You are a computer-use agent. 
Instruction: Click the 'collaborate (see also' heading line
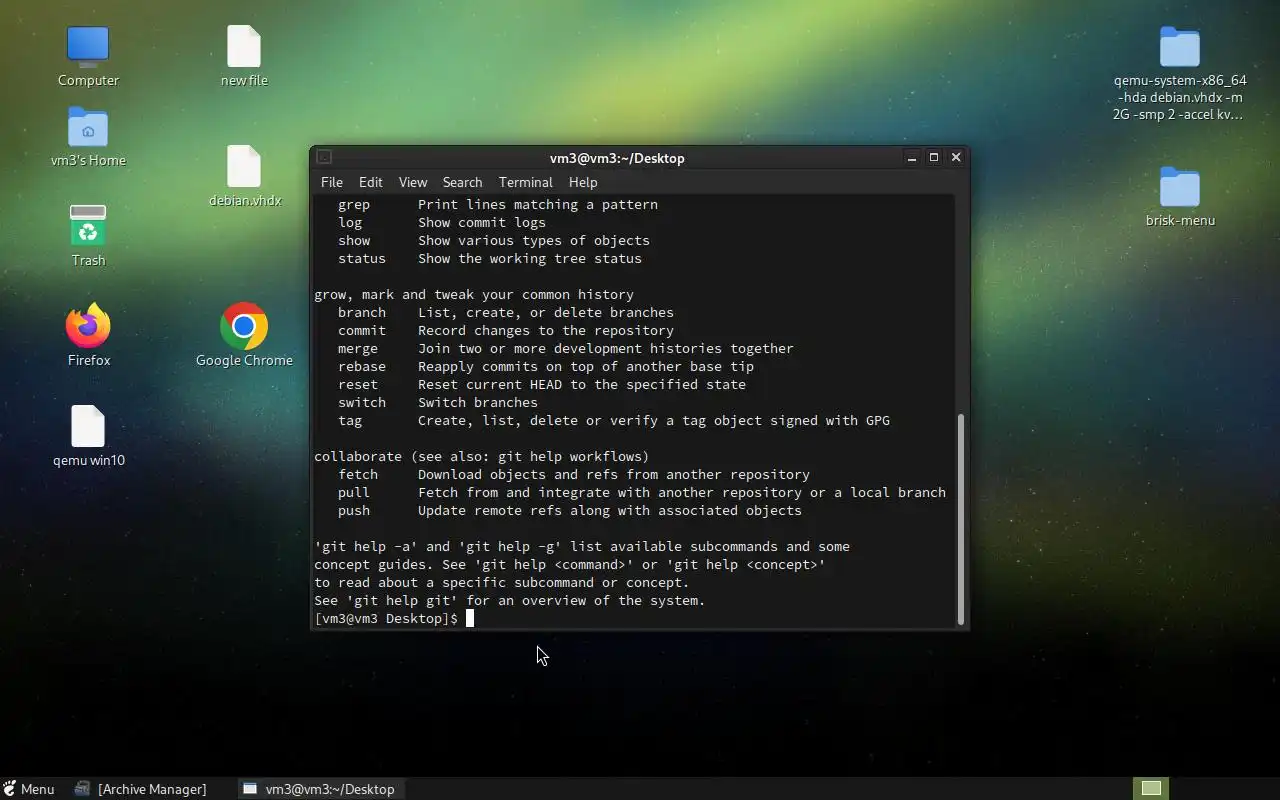[482, 457]
